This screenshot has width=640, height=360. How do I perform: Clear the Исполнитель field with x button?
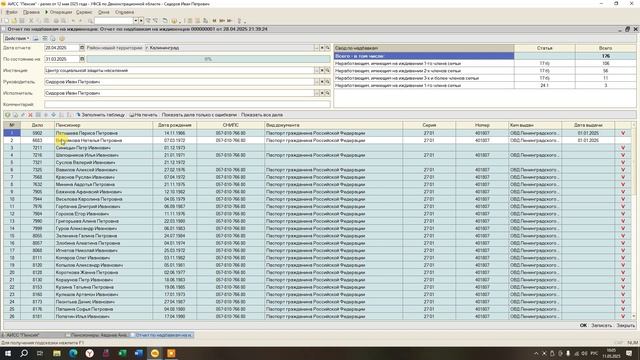[x=322, y=93]
